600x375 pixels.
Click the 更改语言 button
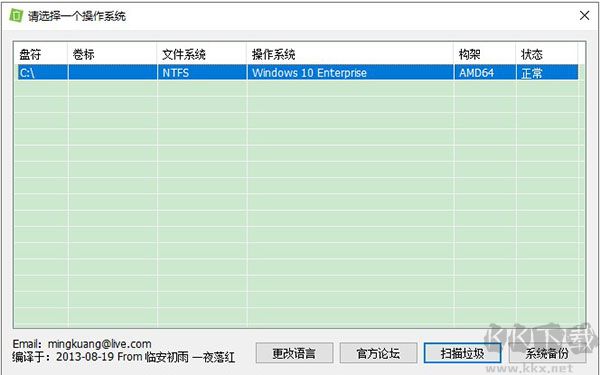294,353
